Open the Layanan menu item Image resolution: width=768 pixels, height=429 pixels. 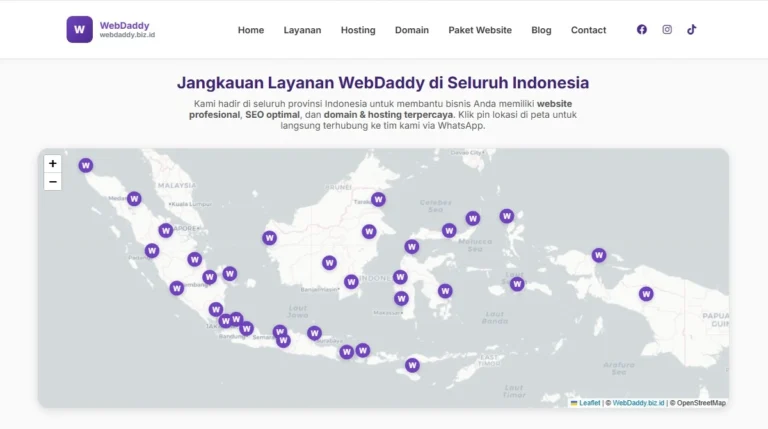[x=302, y=30]
